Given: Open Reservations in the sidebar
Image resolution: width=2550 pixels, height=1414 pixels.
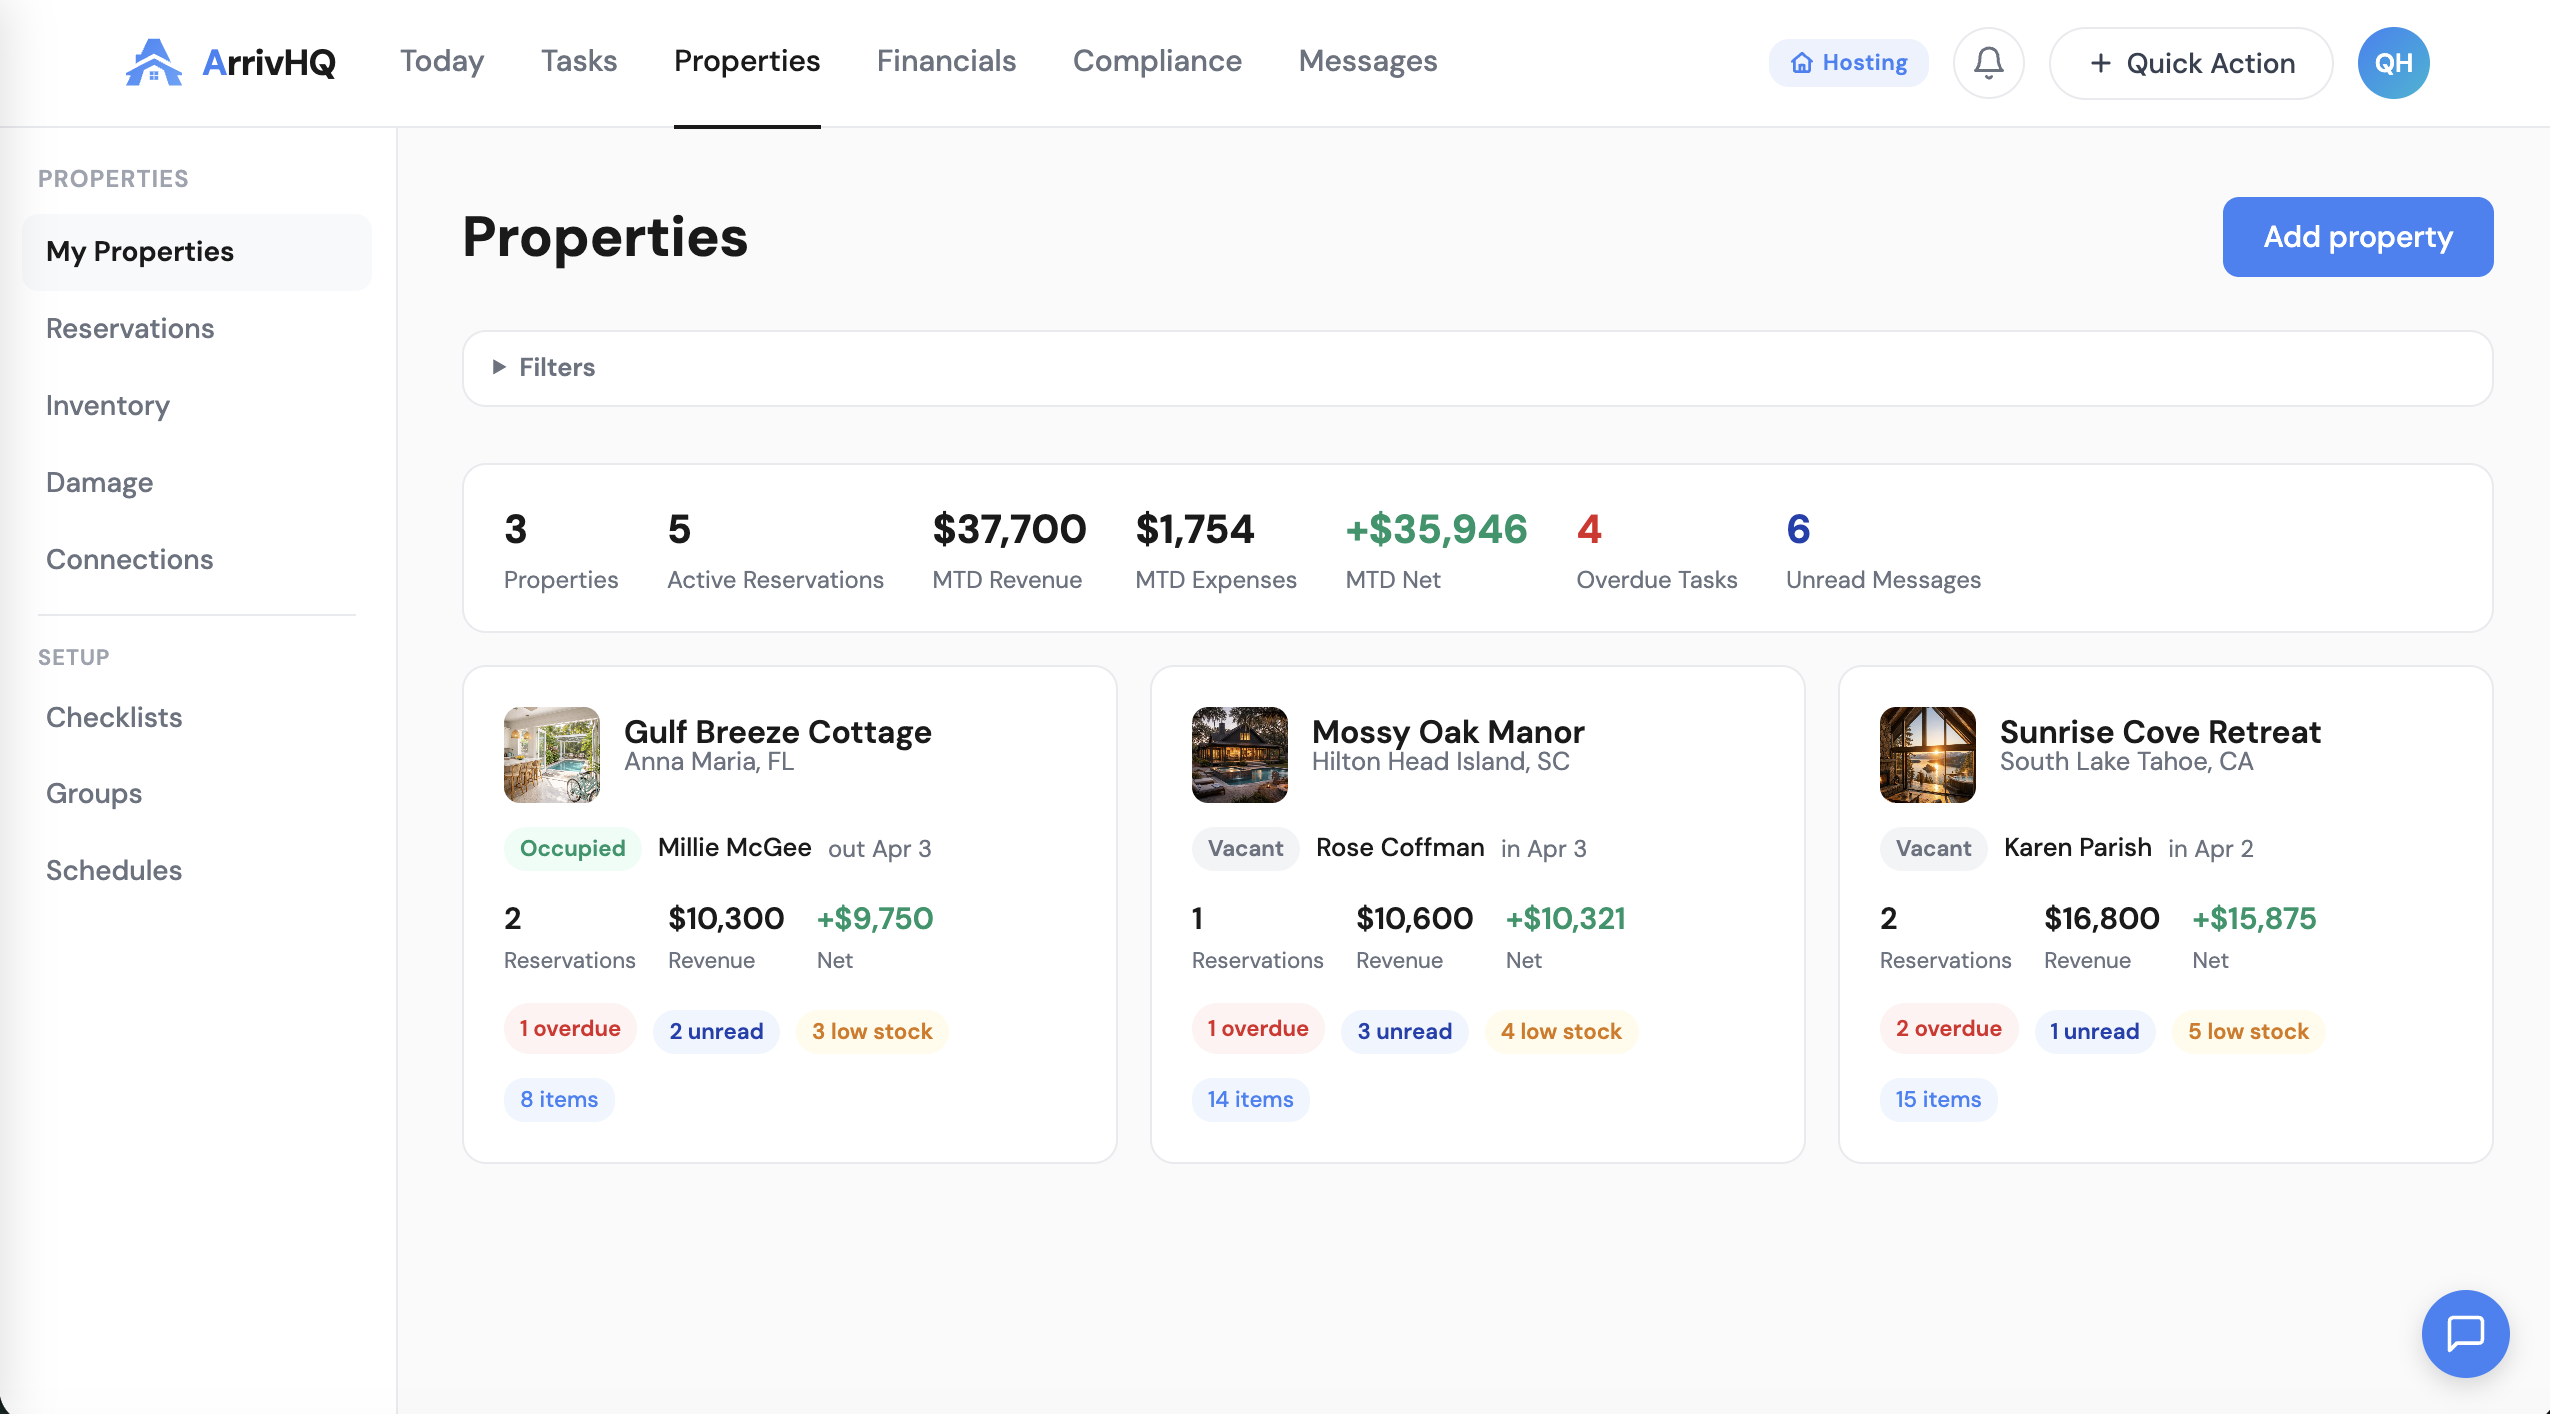Looking at the screenshot, I should click(130, 328).
